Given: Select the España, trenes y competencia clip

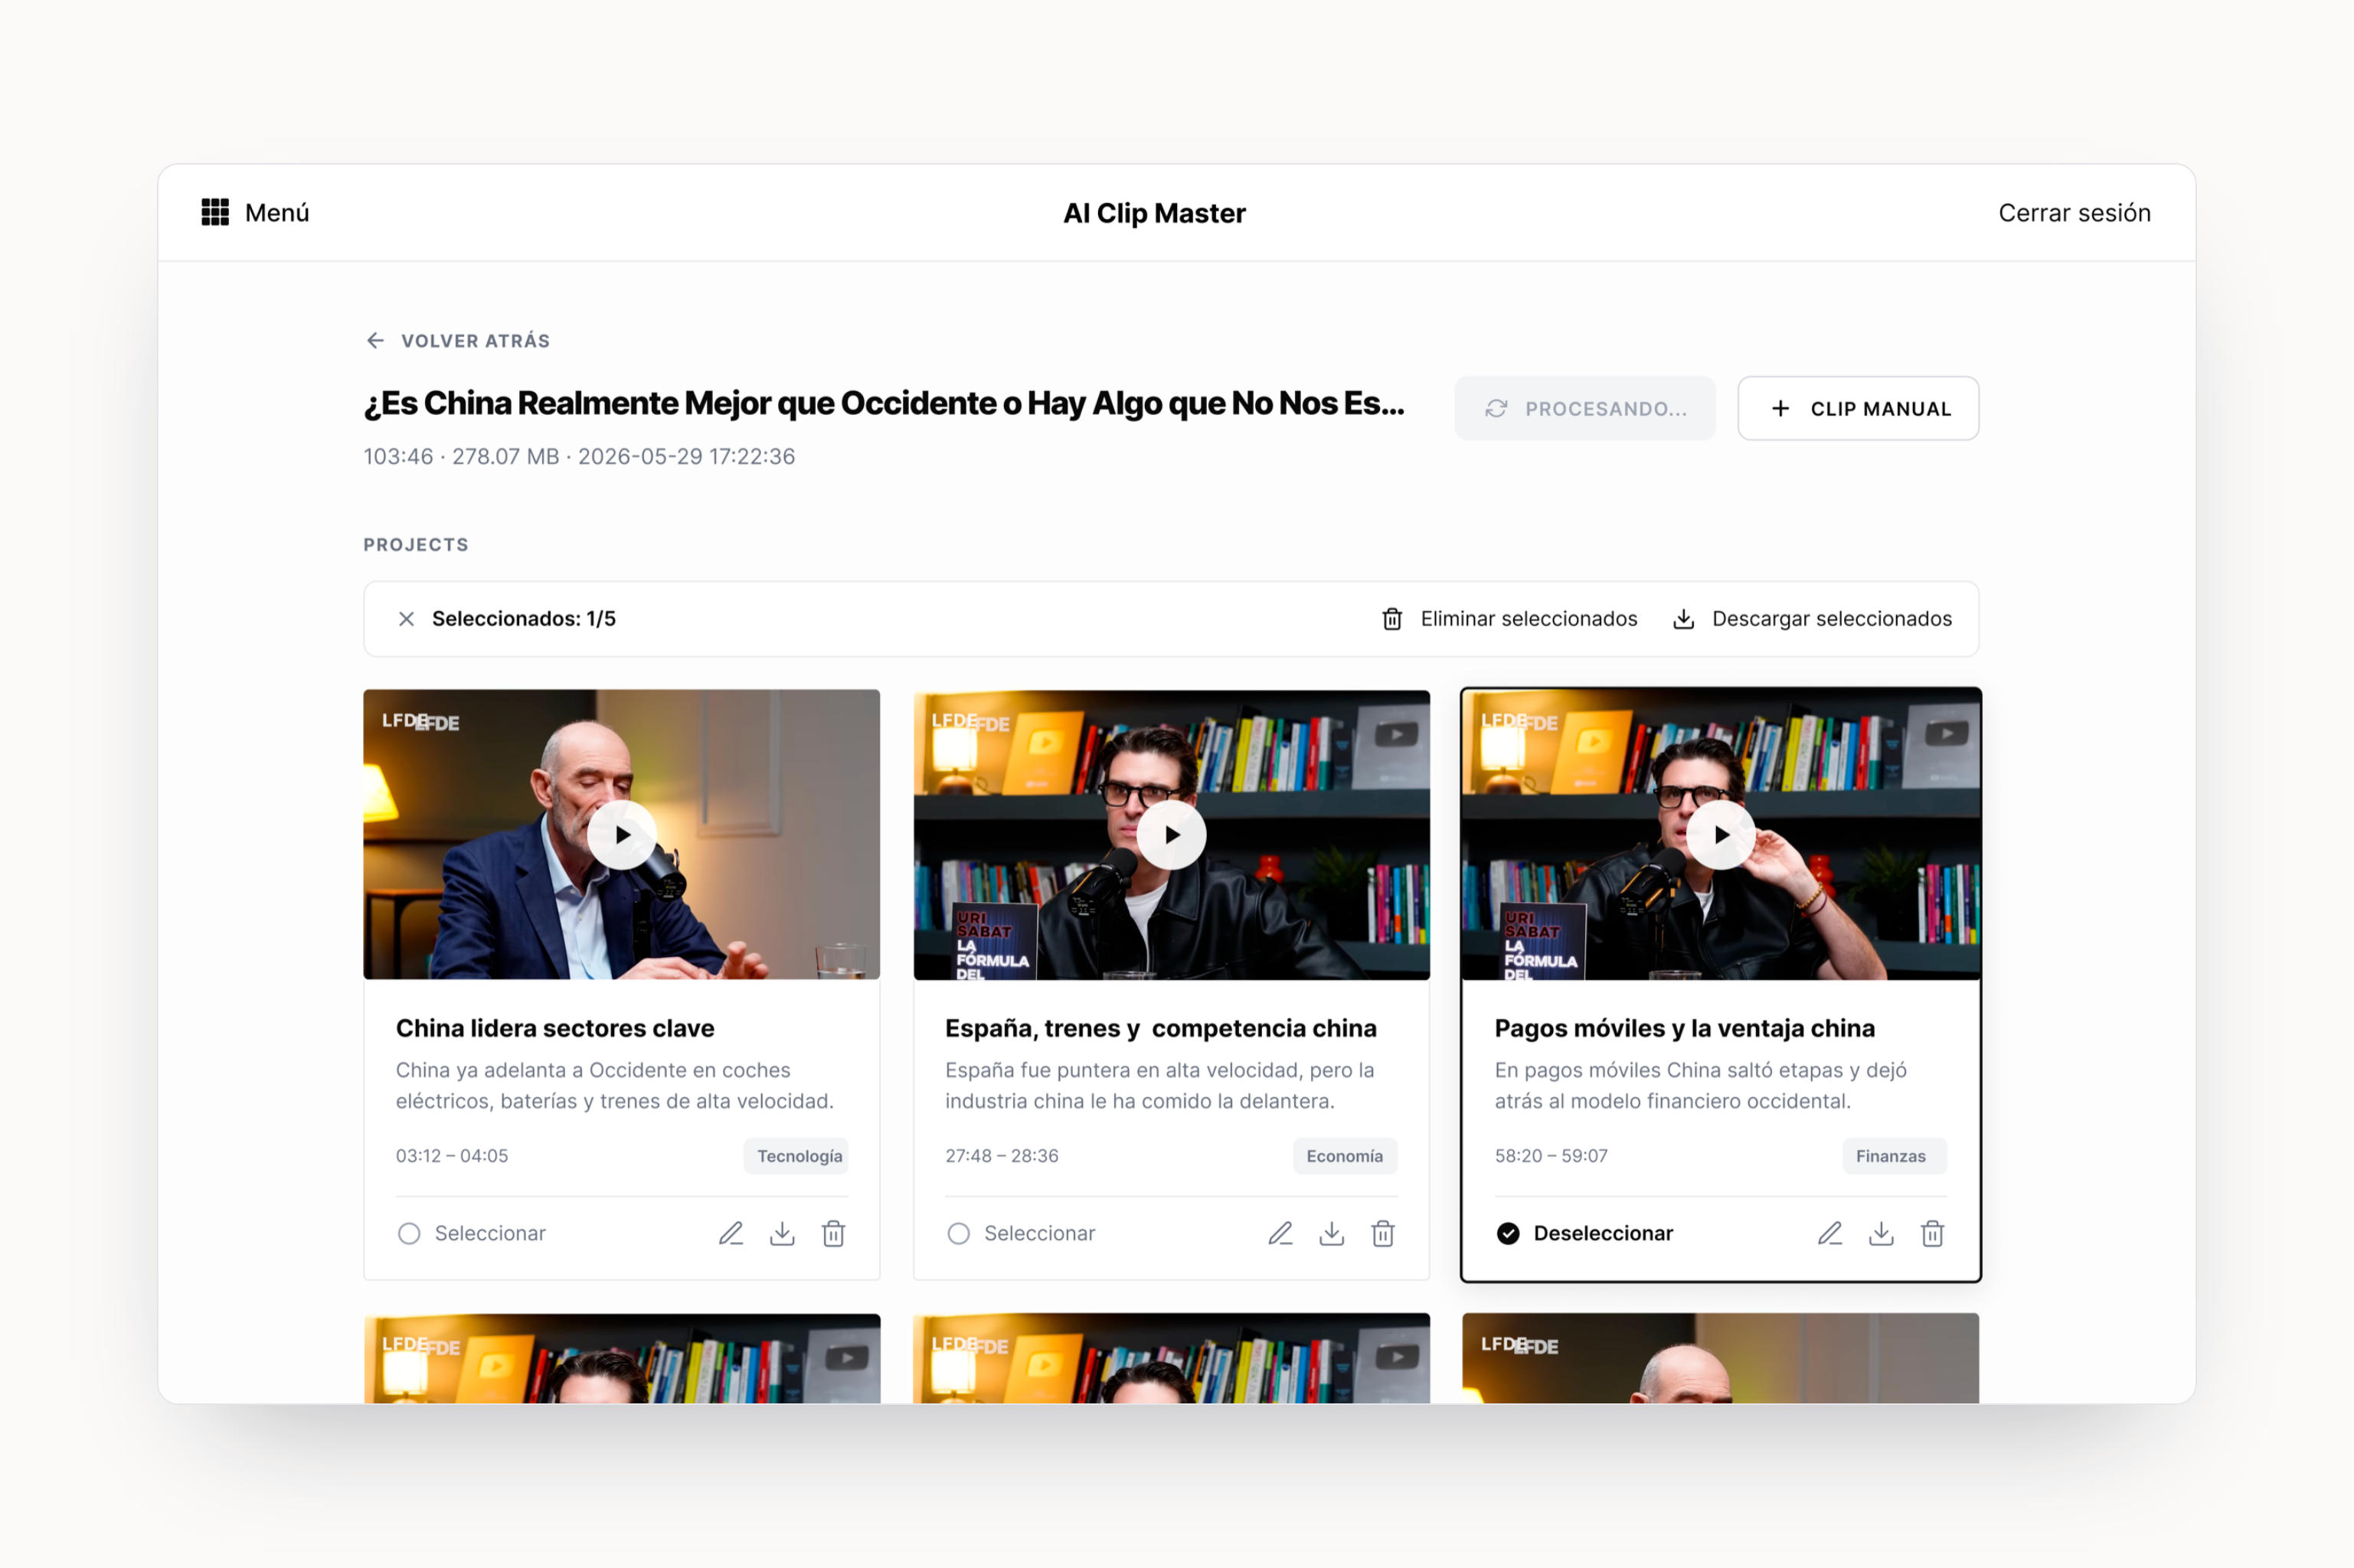Looking at the screenshot, I should 1021,1233.
